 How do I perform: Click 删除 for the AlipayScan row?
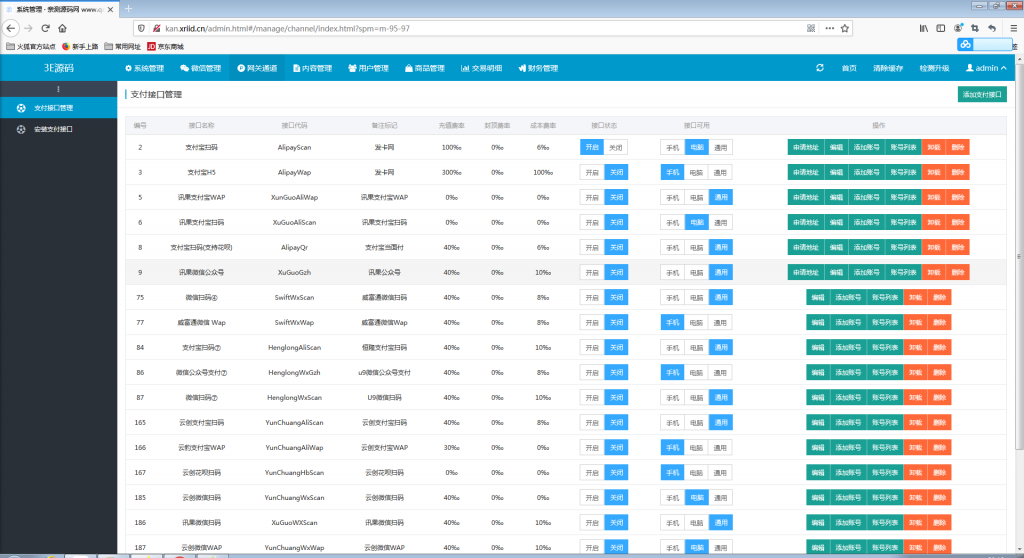click(x=958, y=147)
